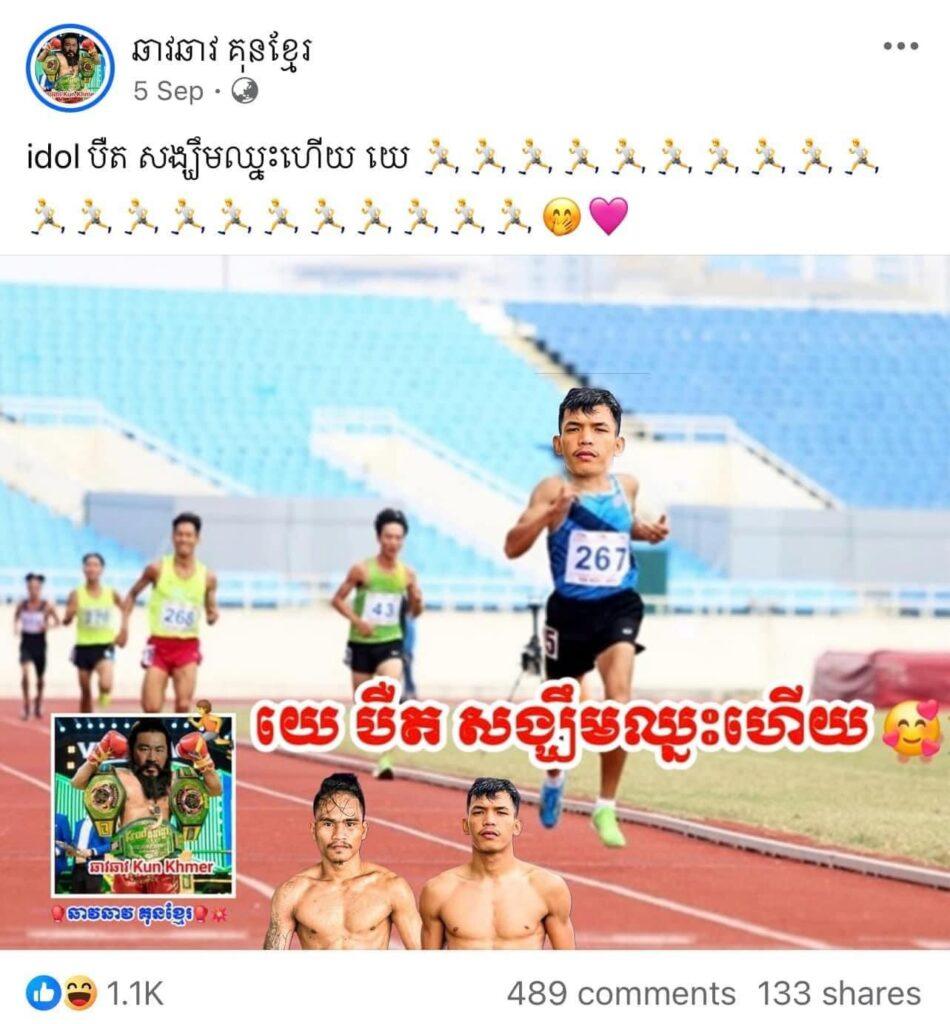Click the smiling hearts emoji on image

click(x=912, y=730)
